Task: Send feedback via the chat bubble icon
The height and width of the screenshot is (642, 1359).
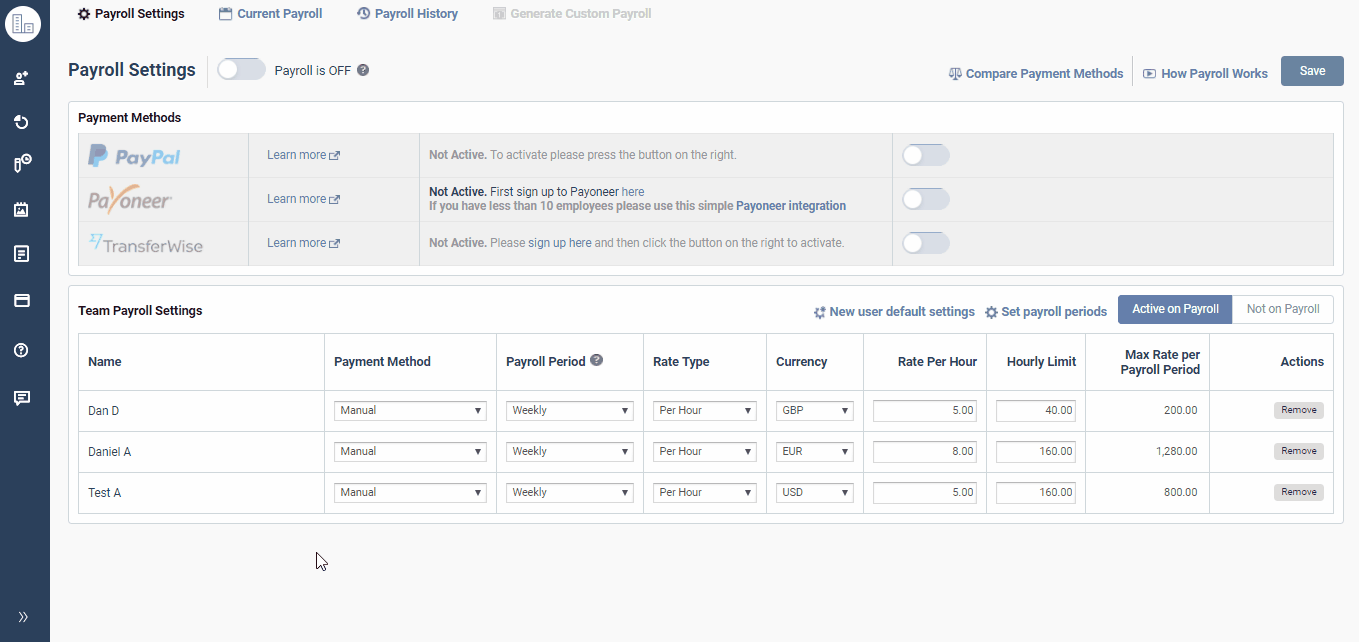Action: click(x=23, y=397)
